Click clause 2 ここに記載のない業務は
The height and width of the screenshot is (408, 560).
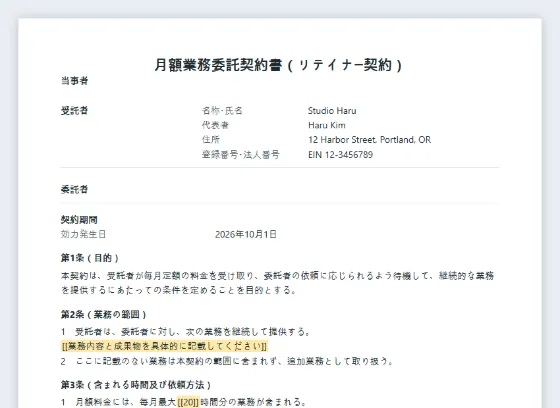pos(227,361)
